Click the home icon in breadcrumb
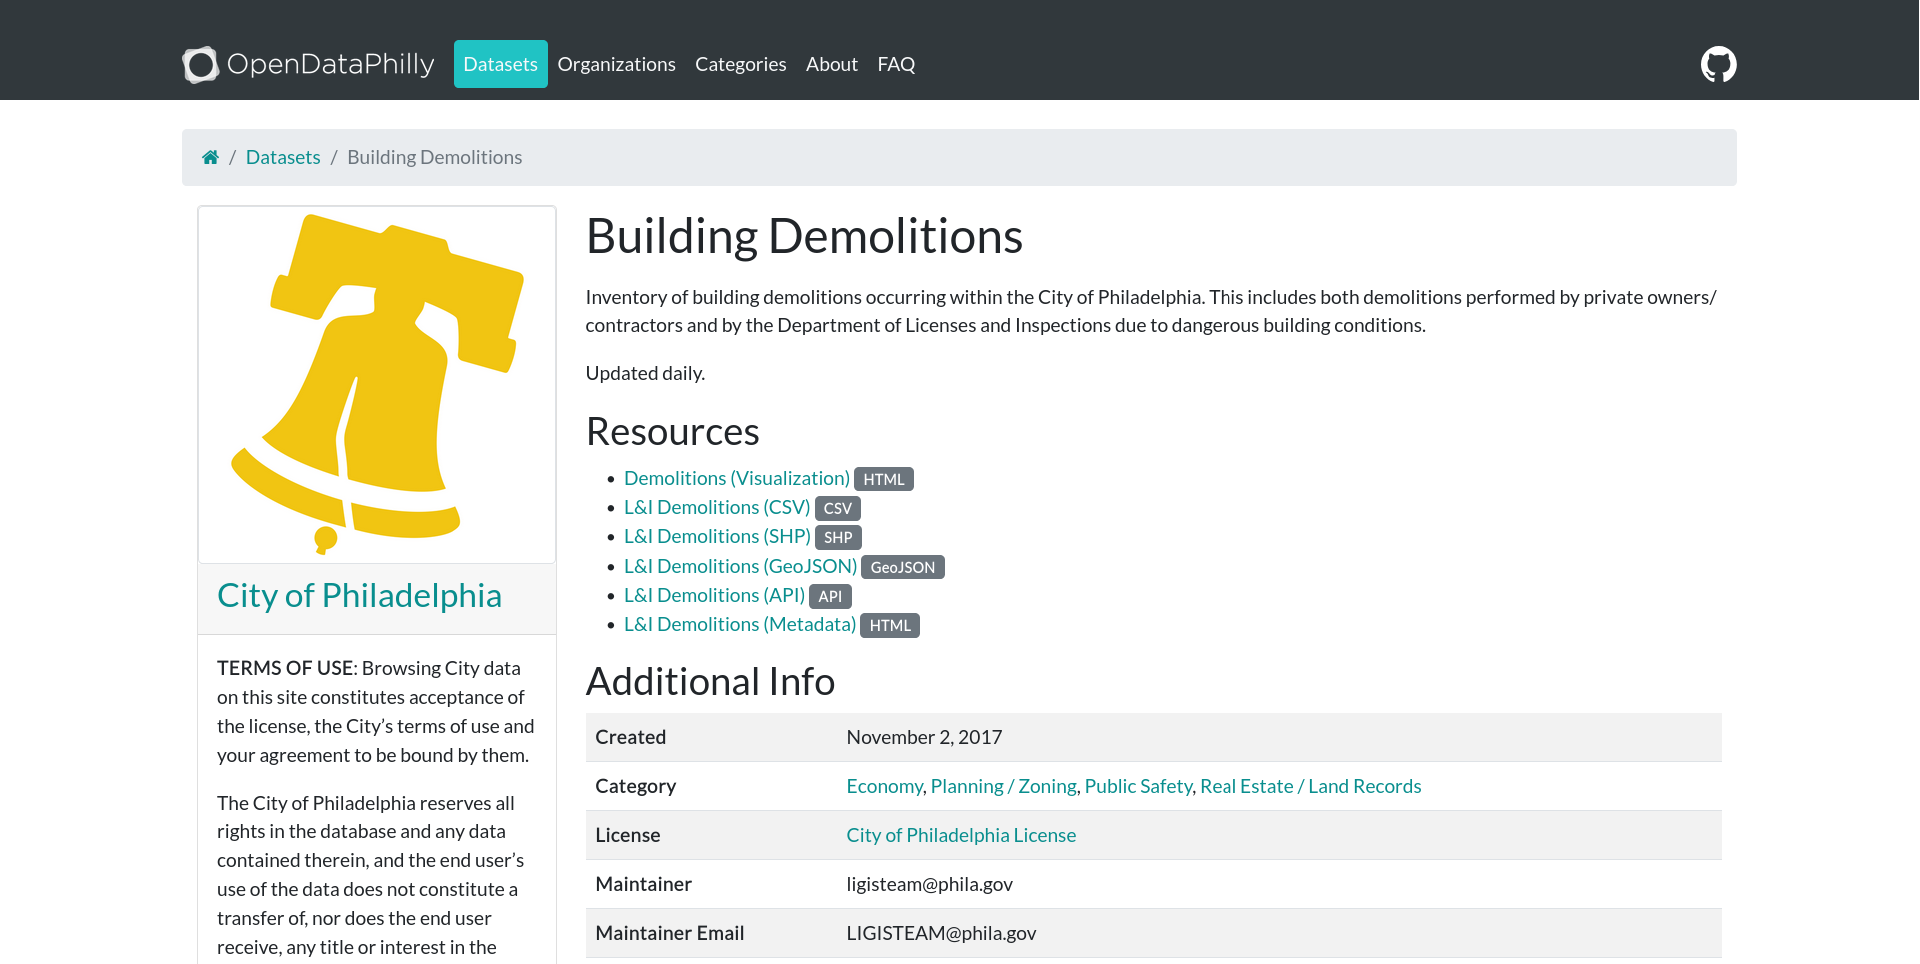Image resolution: width=1920 pixels, height=964 pixels. 210,157
